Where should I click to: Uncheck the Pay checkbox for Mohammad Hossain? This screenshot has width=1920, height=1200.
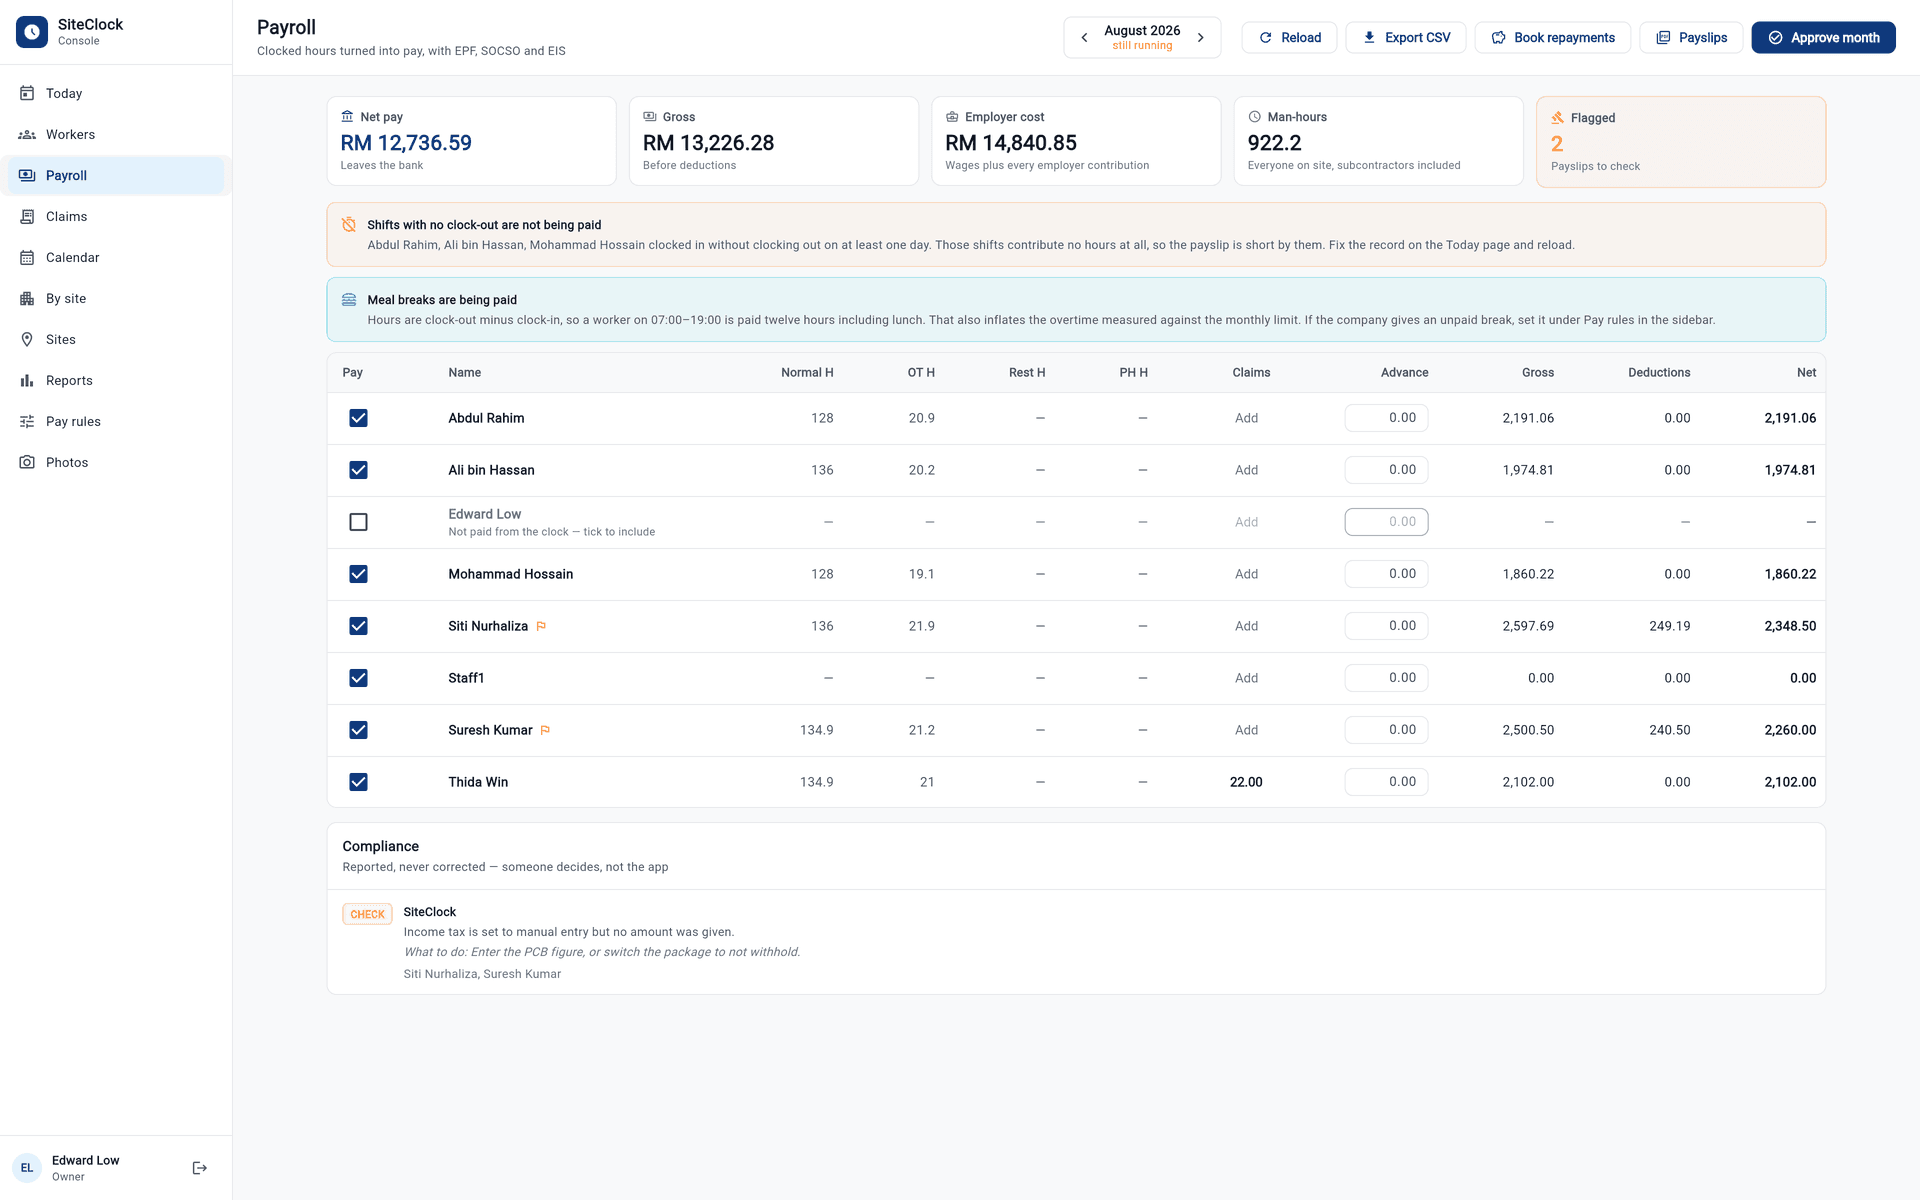click(x=358, y=574)
